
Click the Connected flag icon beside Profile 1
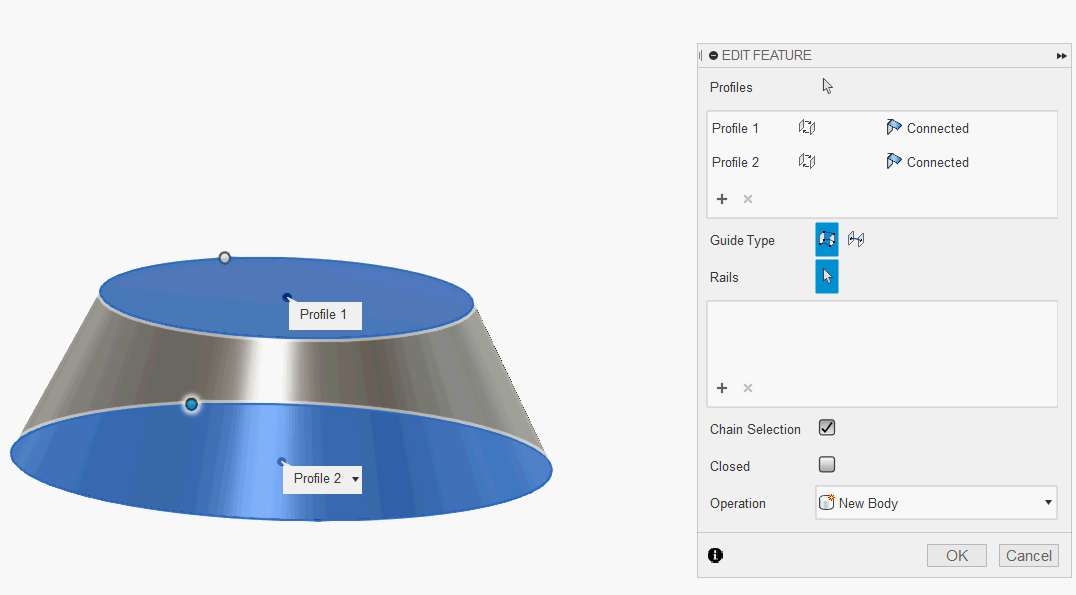coord(895,127)
